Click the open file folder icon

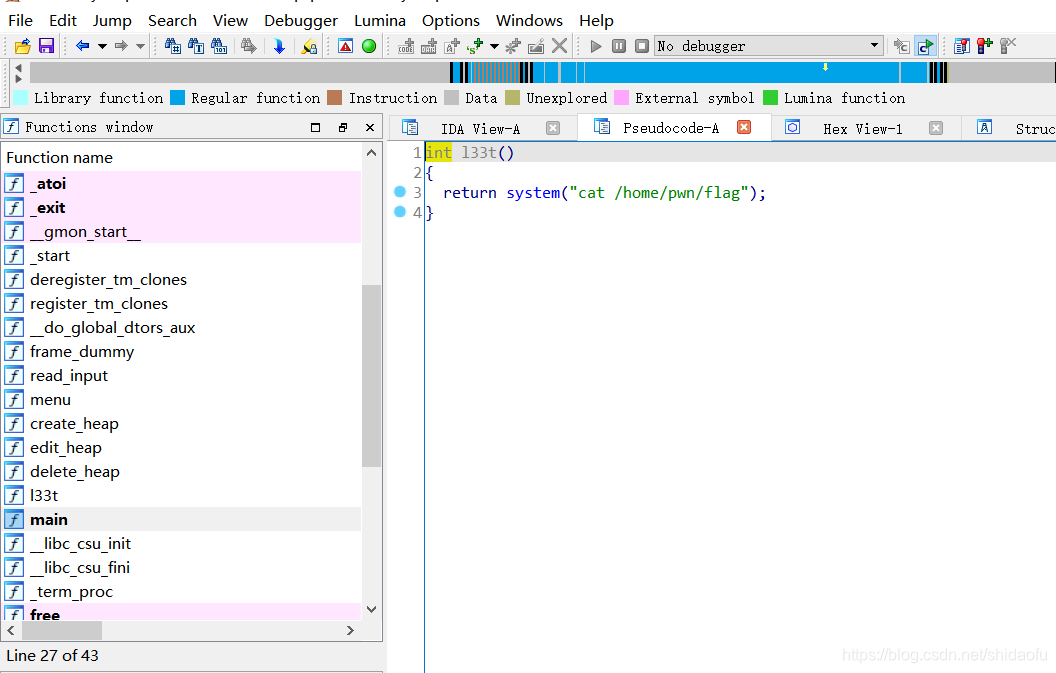click(x=23, y=46)
